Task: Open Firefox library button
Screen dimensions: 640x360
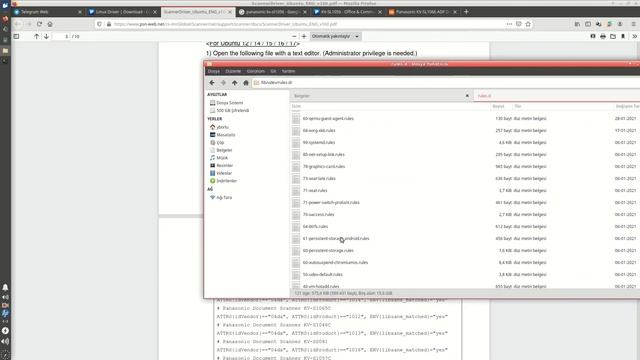Action: pos(577,24)
